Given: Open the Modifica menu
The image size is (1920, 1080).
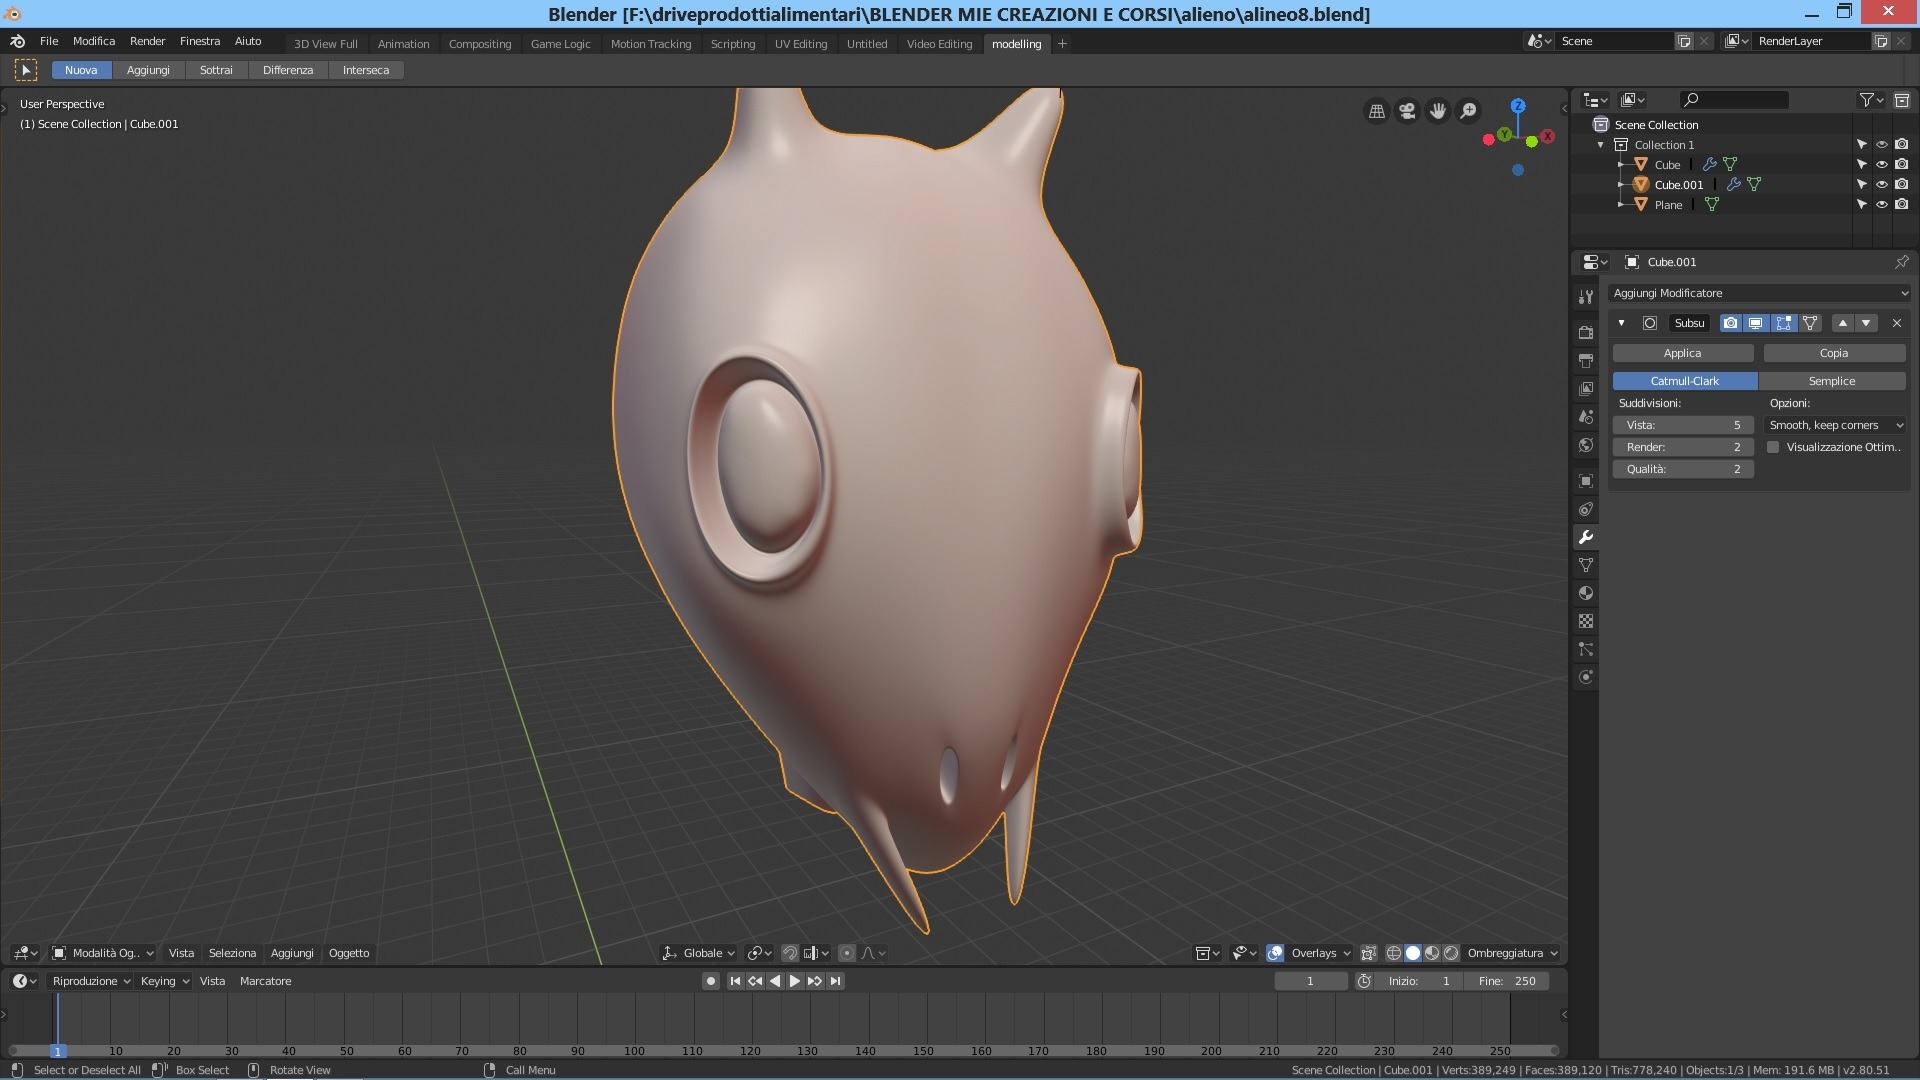Looking at the screenshot, I should (94, 41).
